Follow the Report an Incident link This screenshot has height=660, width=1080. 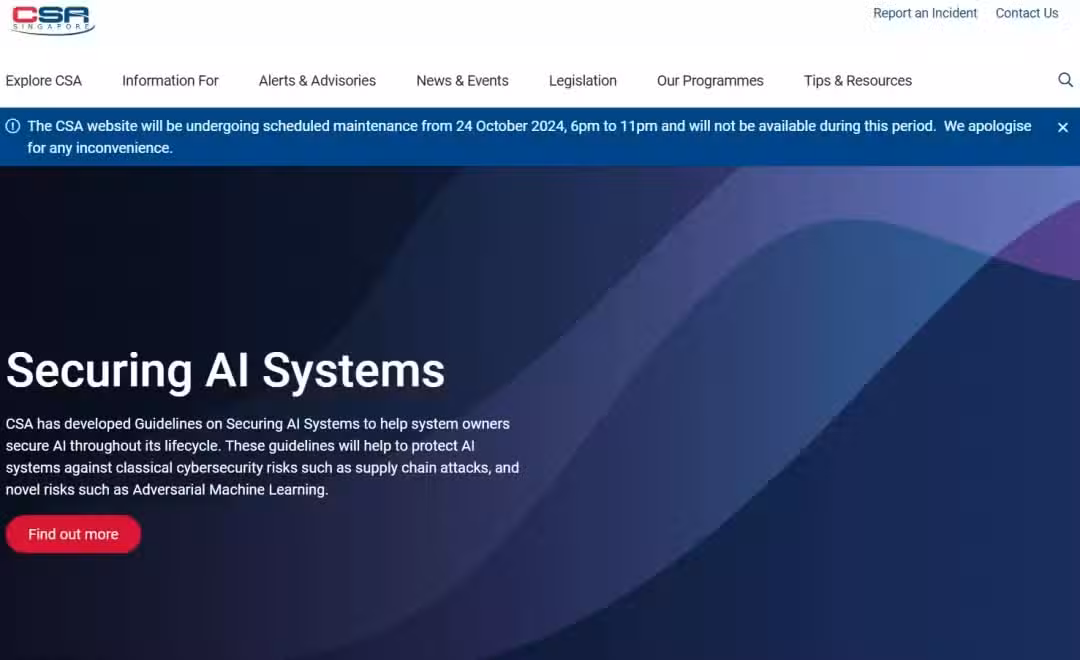pyautogui.click(x=925, y=13)
